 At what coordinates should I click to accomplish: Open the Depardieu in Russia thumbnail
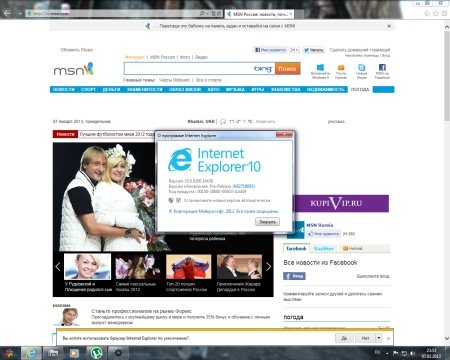(239, 267)
